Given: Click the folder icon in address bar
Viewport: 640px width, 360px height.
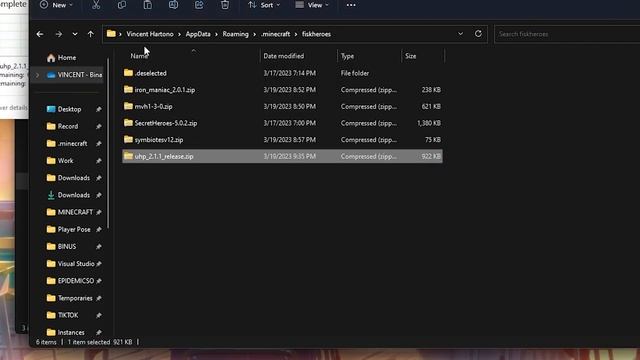Looking at the screenshot, I should (x=111, y=34).
